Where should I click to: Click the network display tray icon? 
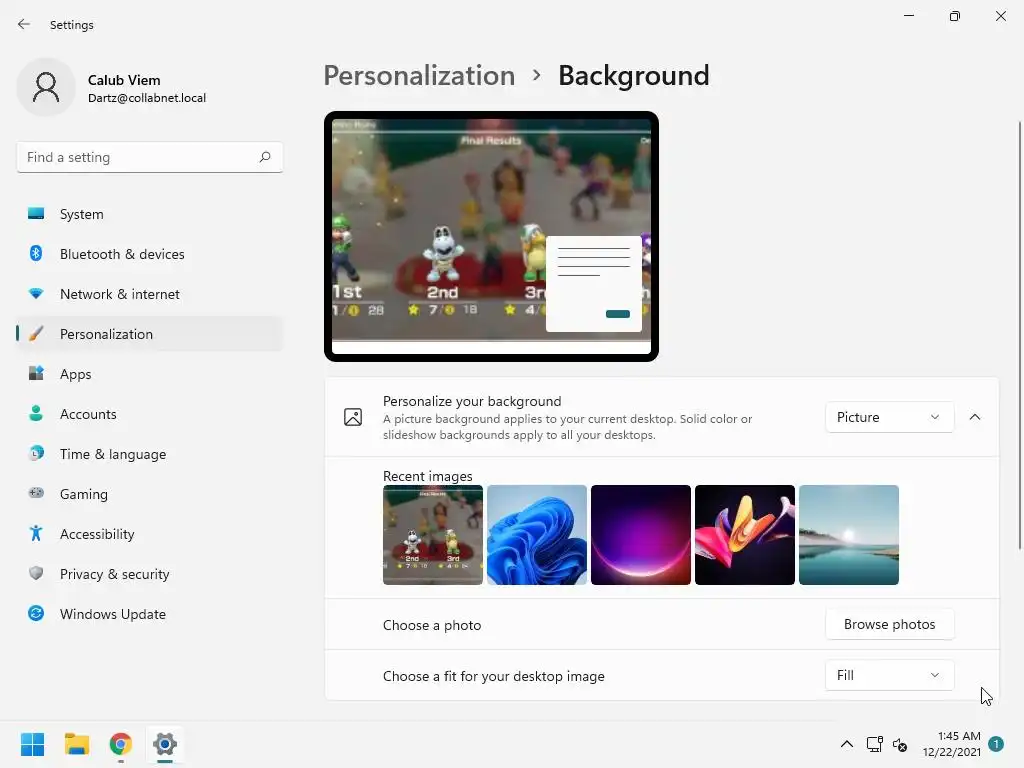(x=874, y=744)
